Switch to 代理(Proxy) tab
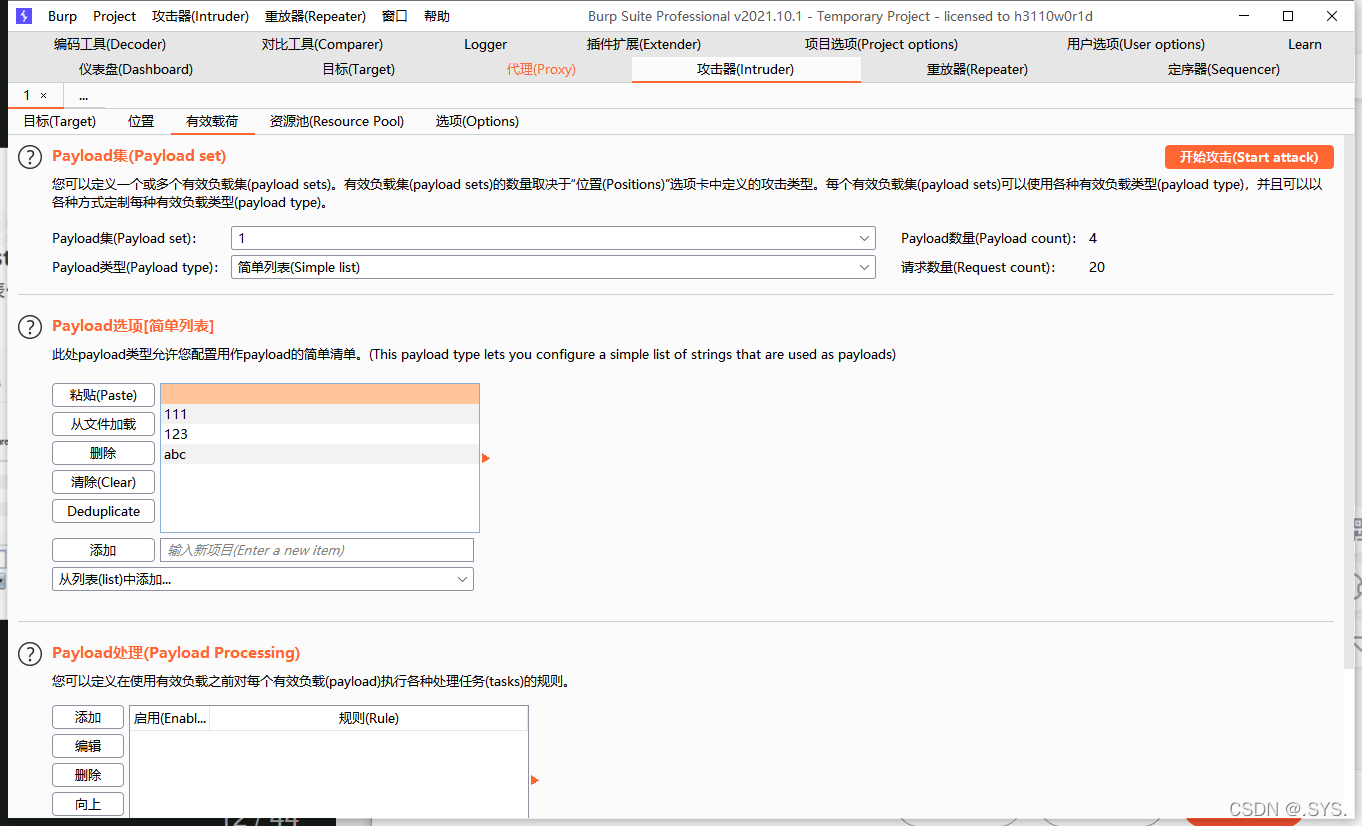Viewport: 1362px width, 826px height. pyautogui.click(x=541, y=69)
